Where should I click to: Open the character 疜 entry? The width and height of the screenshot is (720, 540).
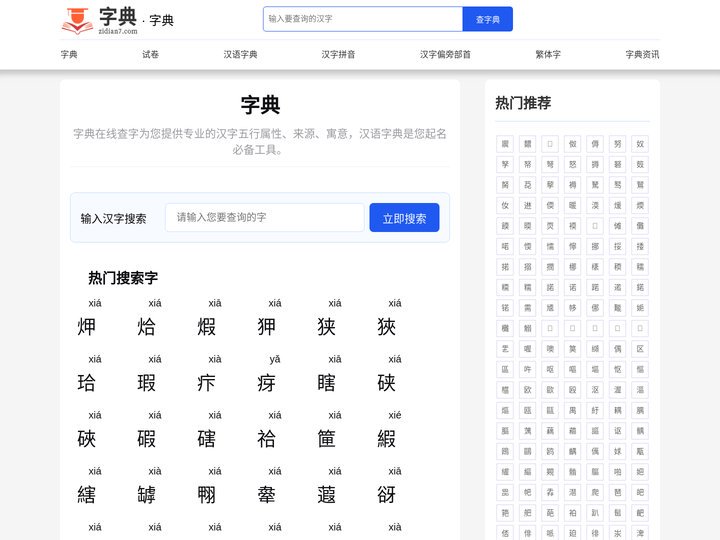pos(207,382)
